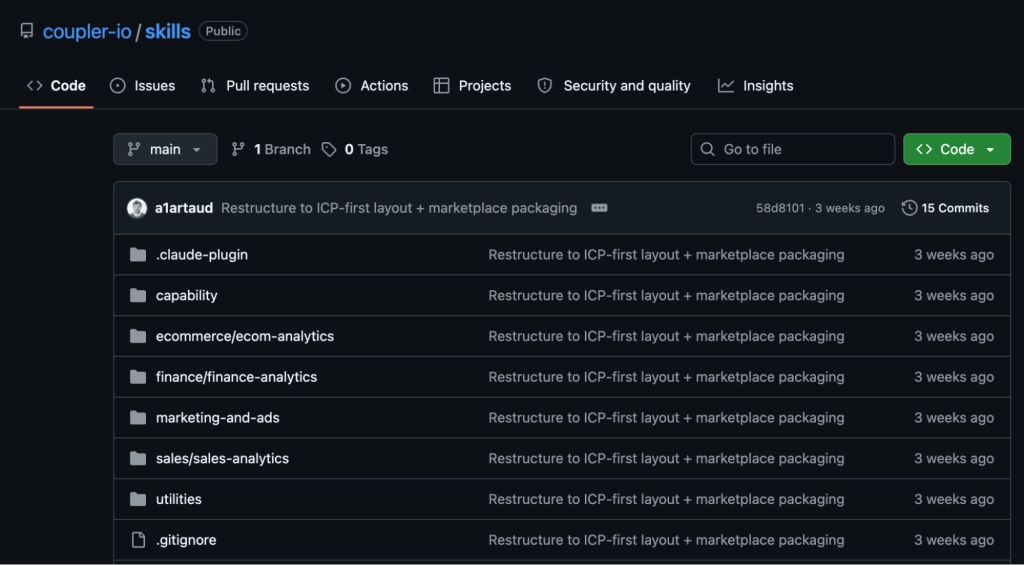This screenshot has height=565, width=1024.
Task: Open commit message in the finance/finance-analytics row
Action: [666, 377]
